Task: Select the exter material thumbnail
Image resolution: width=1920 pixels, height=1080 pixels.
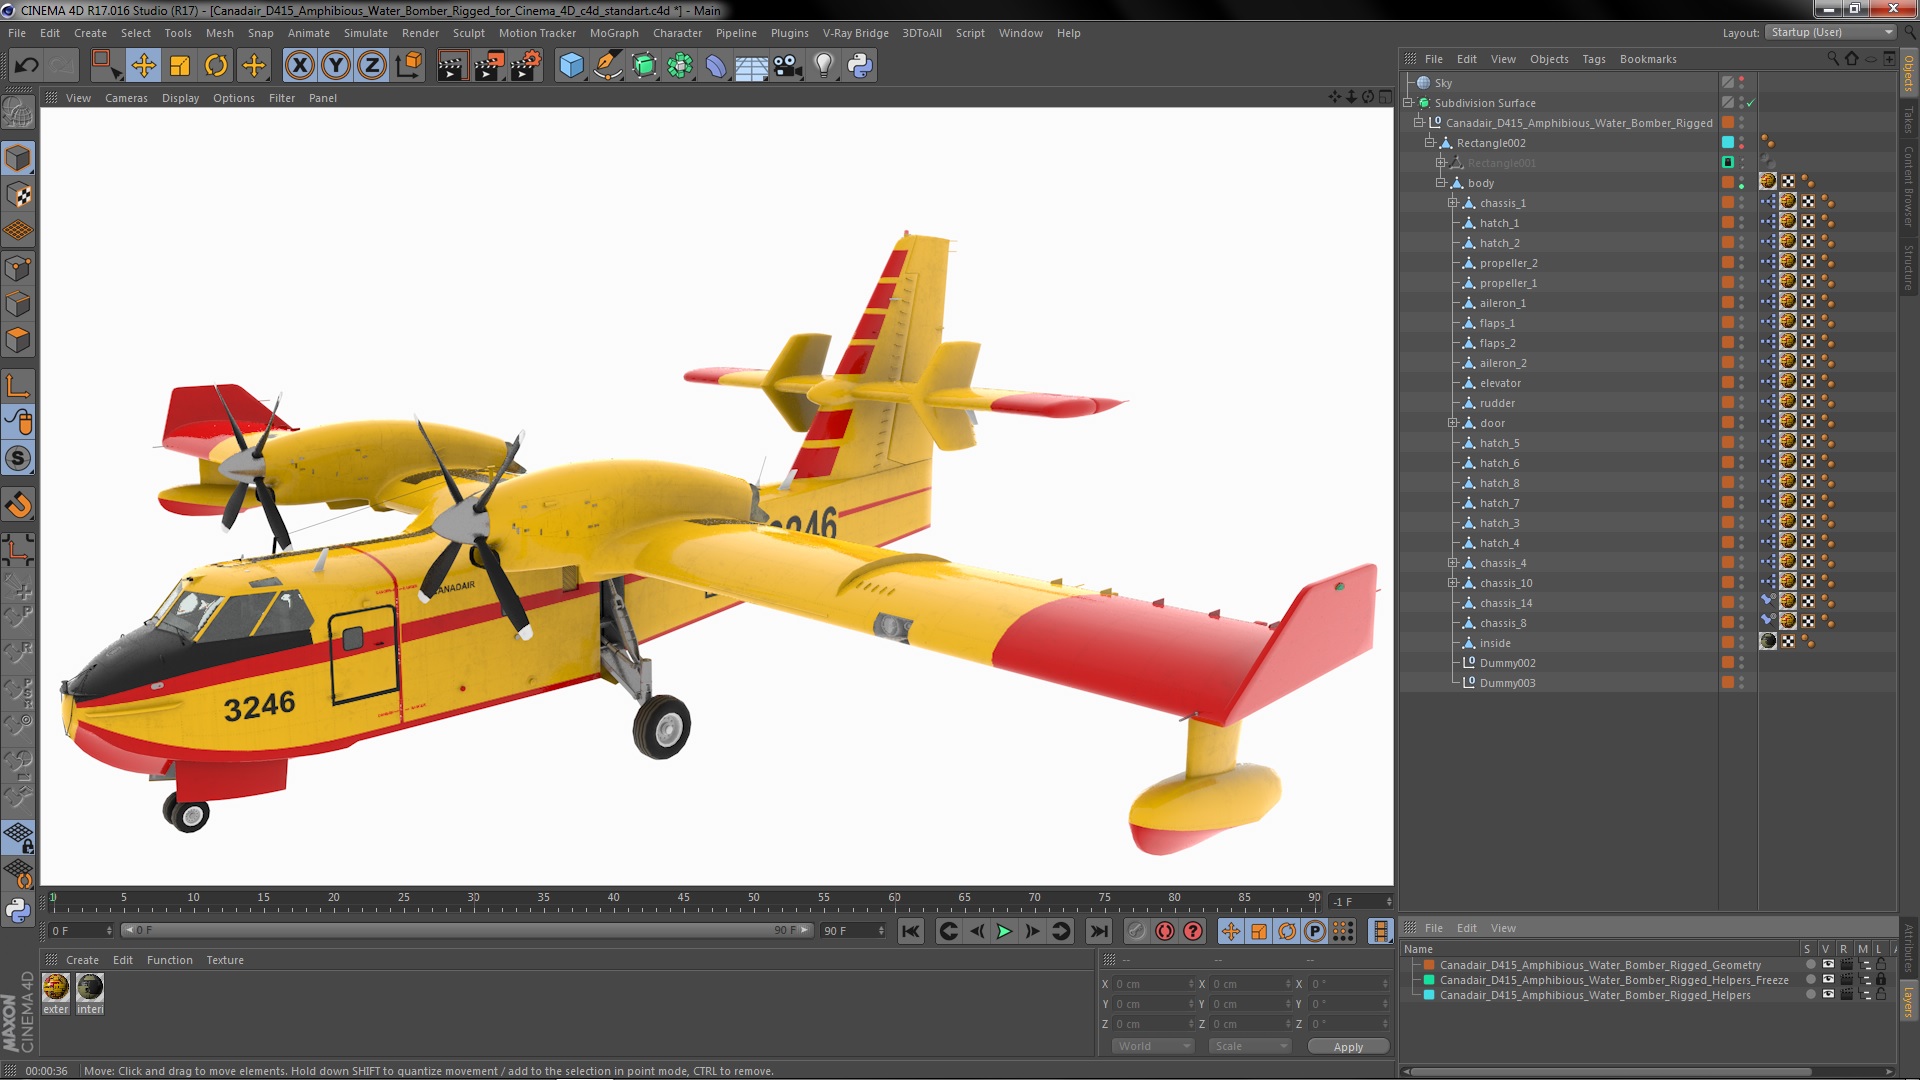Action: coord(56,988)
